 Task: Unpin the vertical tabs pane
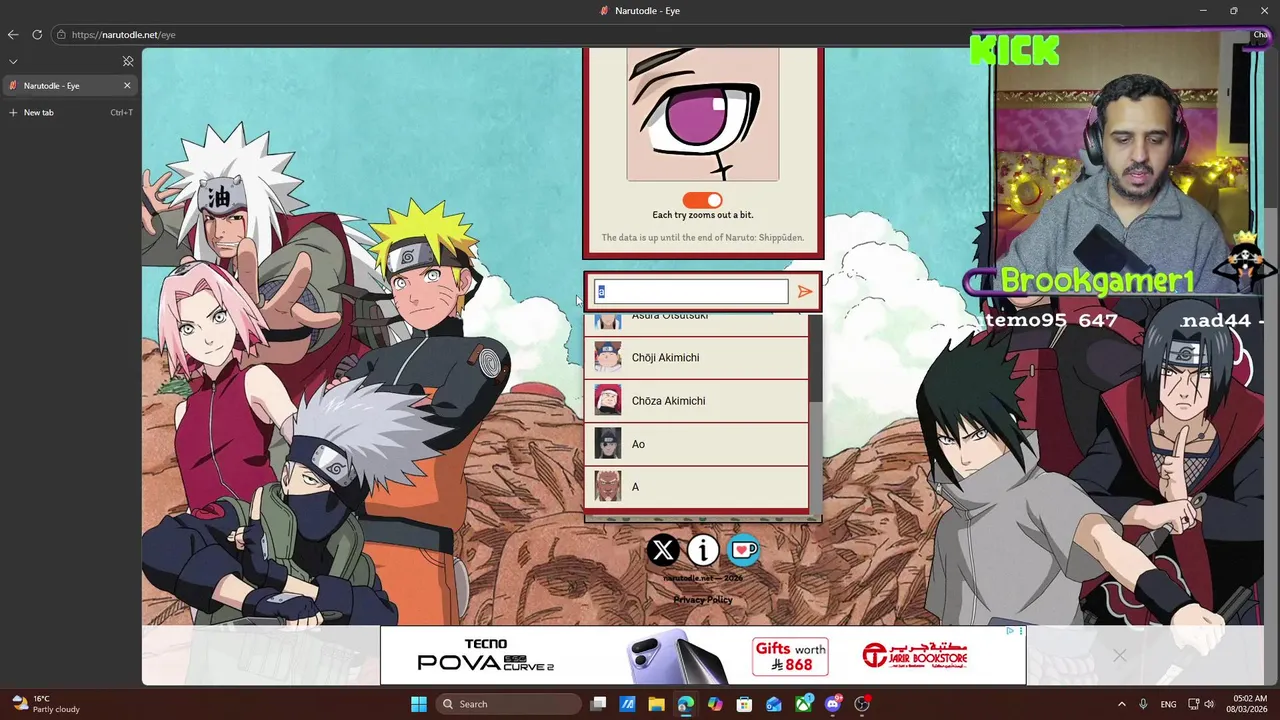point(128,61)
